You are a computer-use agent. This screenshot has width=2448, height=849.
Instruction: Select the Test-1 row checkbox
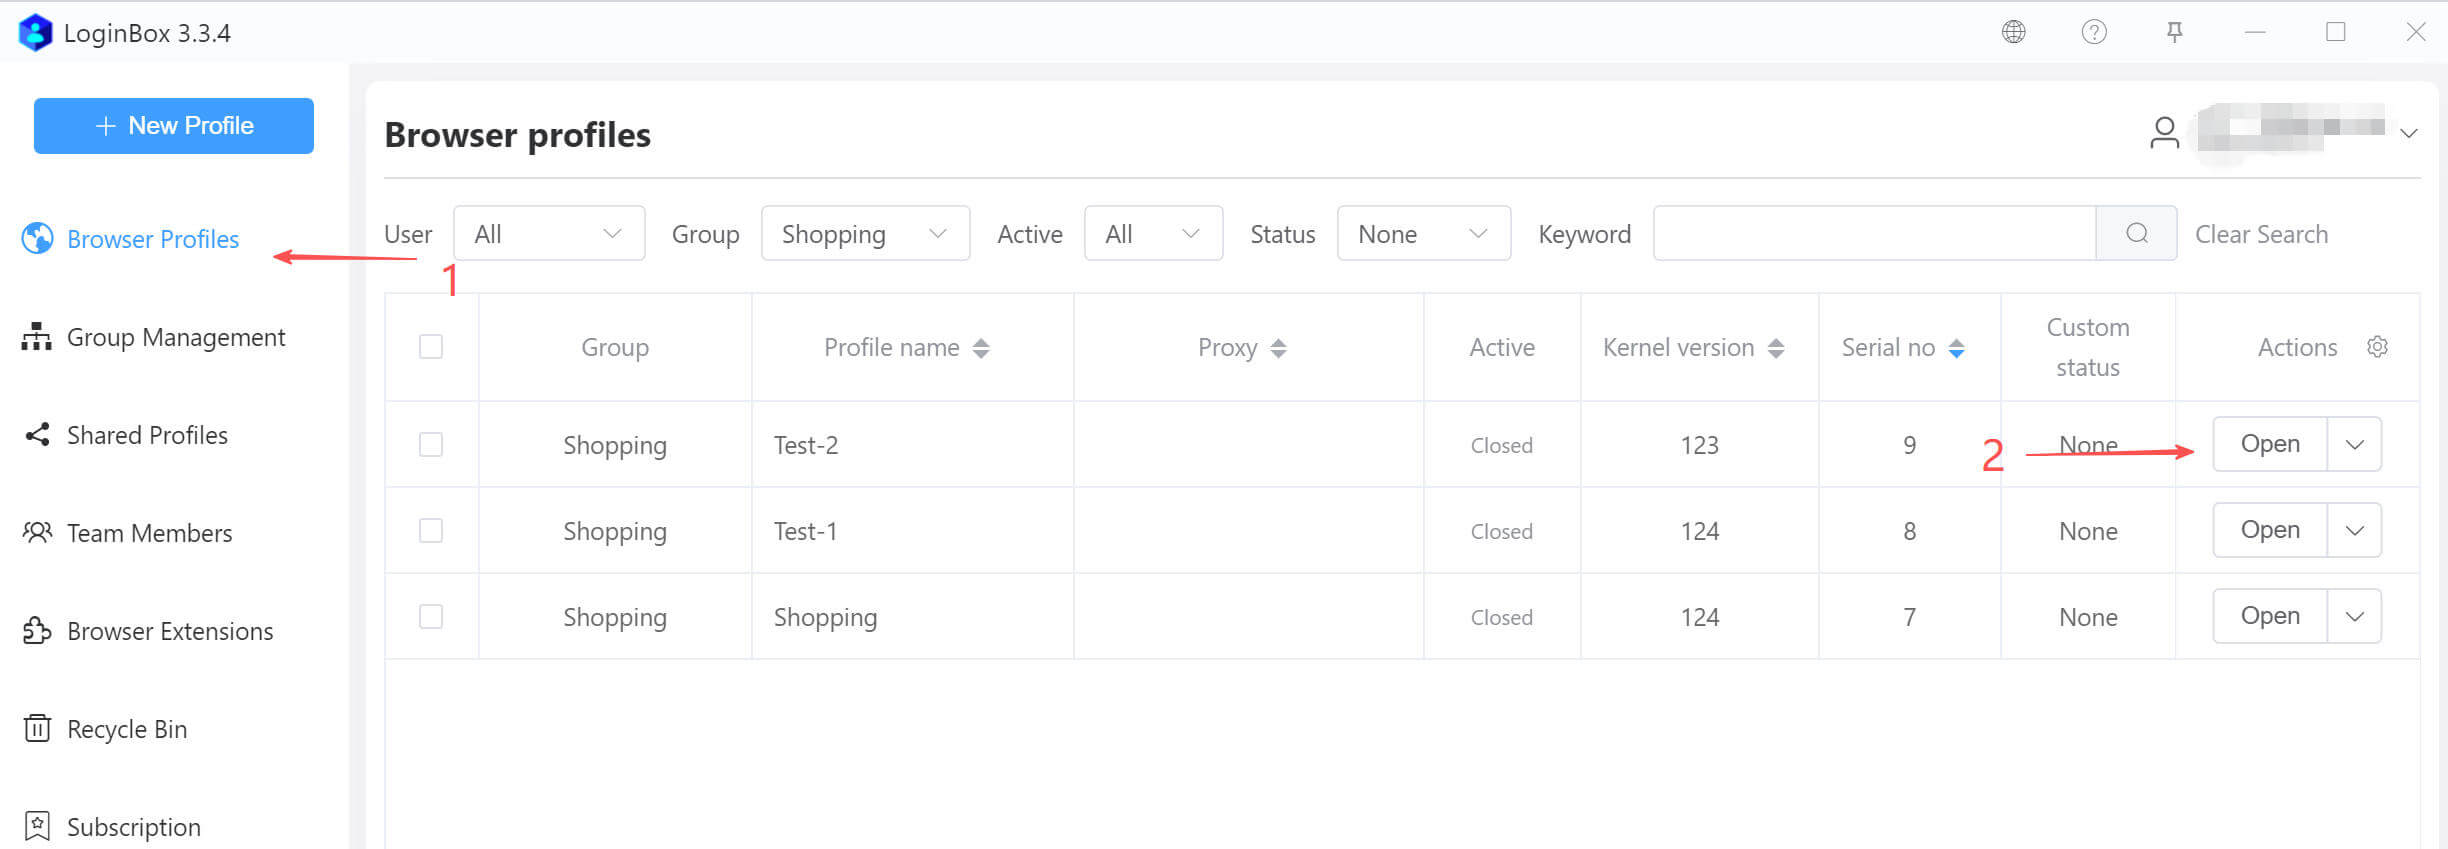click(431, 530)
